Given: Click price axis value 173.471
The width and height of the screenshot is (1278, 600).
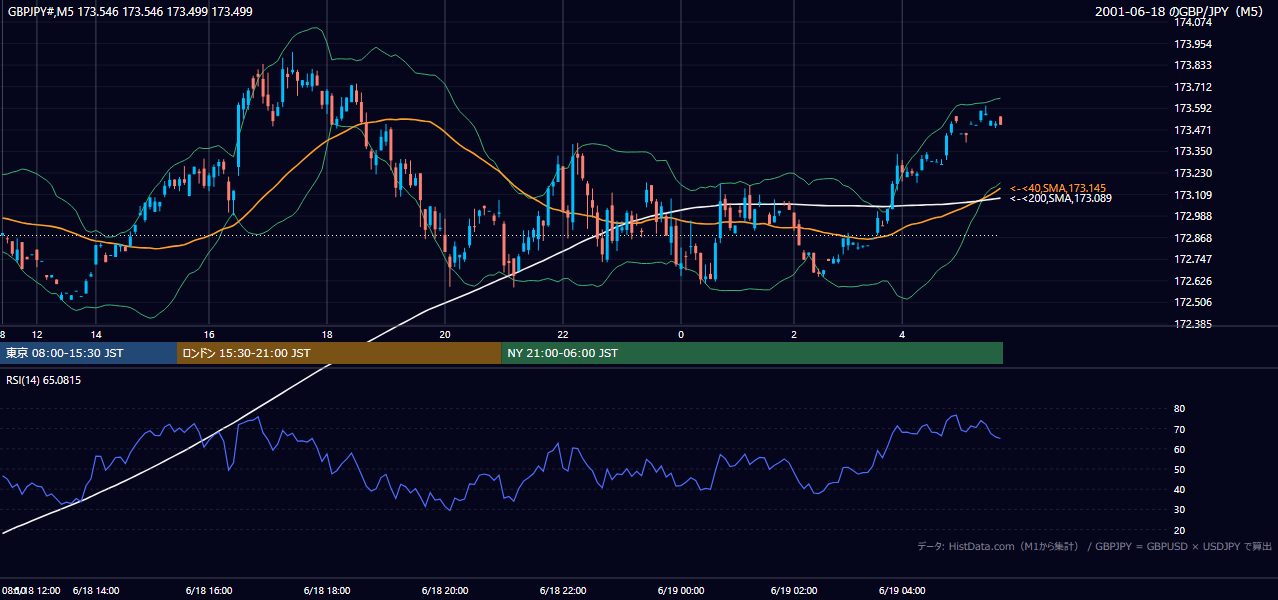Looking at the screenshot, I should click(x=1193, y=130).
